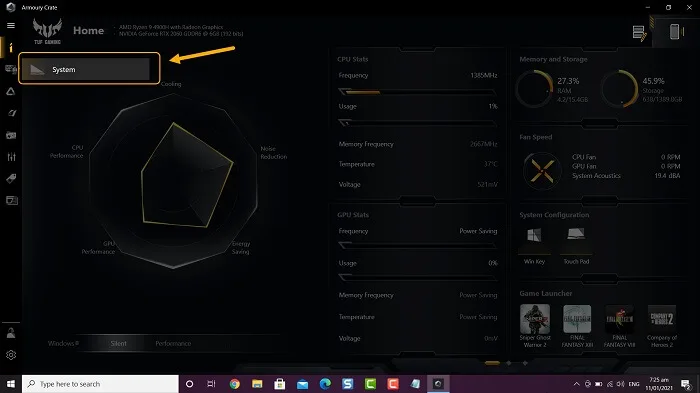Click the Home page title
Viewport: 700px width, 393px height.
[x=88, y=30]
